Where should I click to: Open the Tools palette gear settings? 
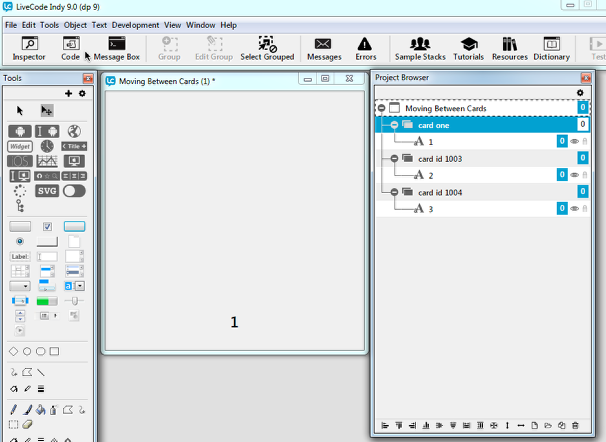[x=82, y=94]
